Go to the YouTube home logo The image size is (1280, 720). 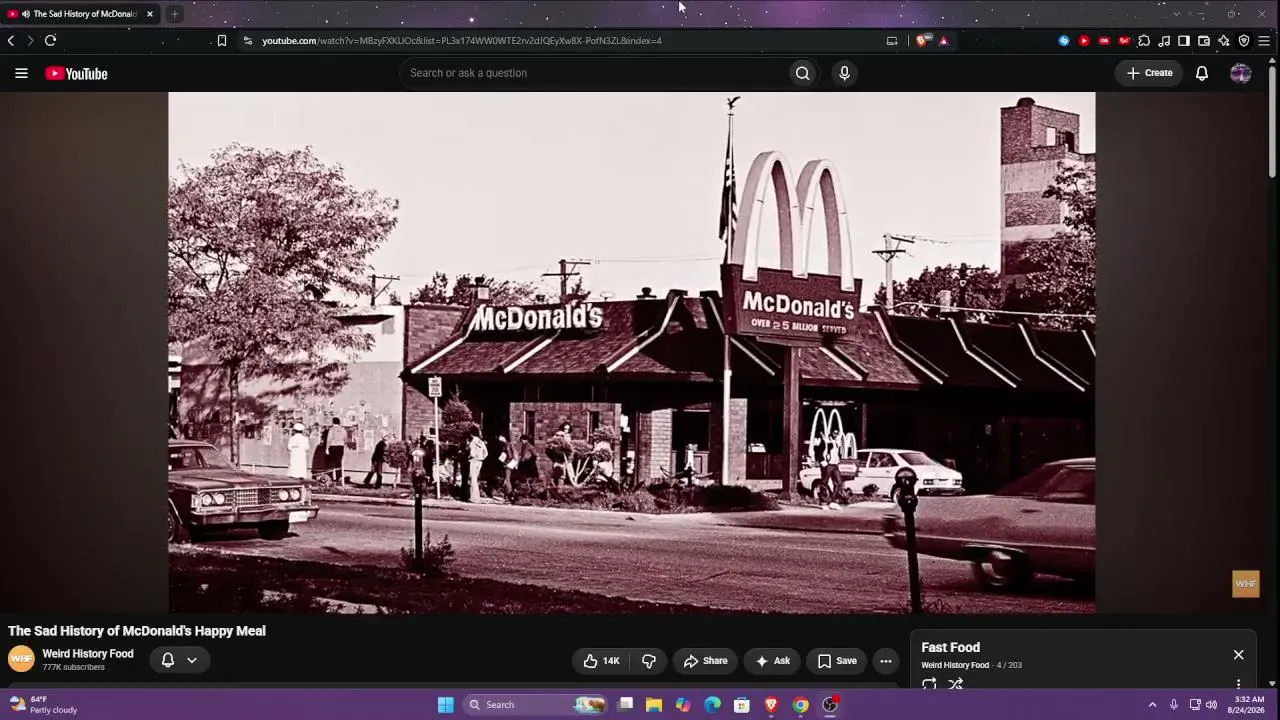(x=76, y=73)
